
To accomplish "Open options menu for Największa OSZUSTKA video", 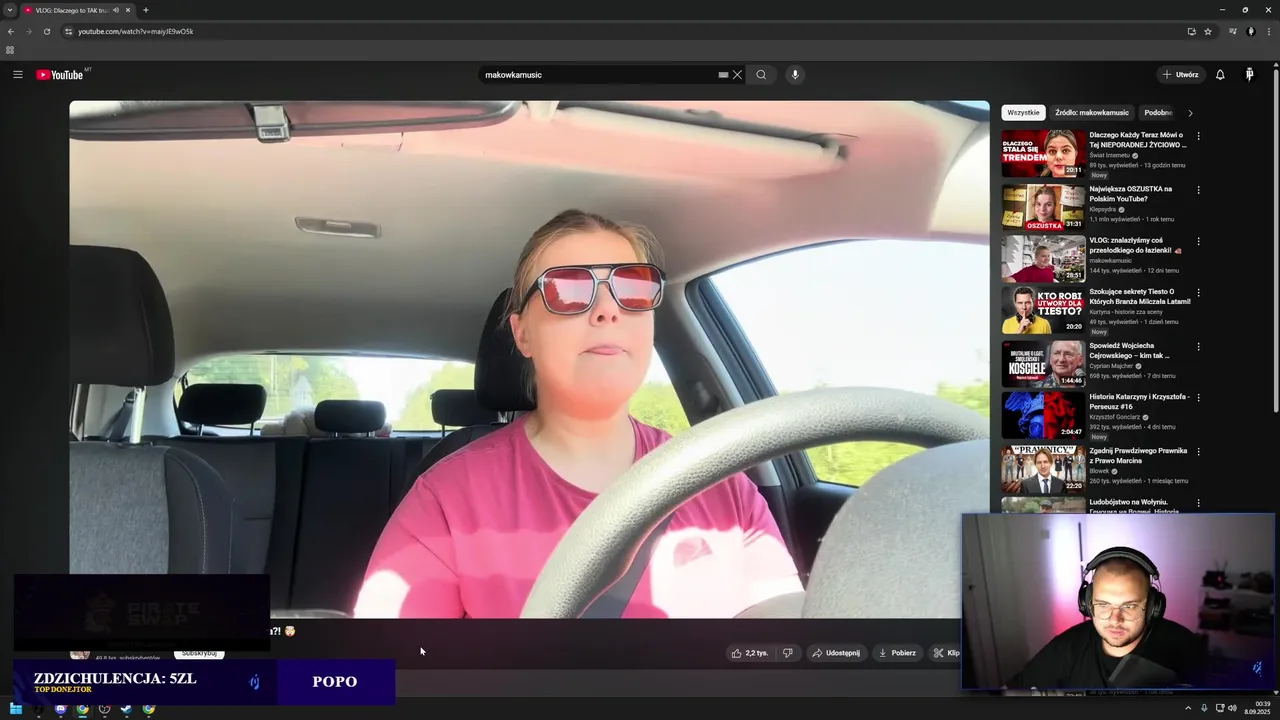I will [x=1198, y=190].
